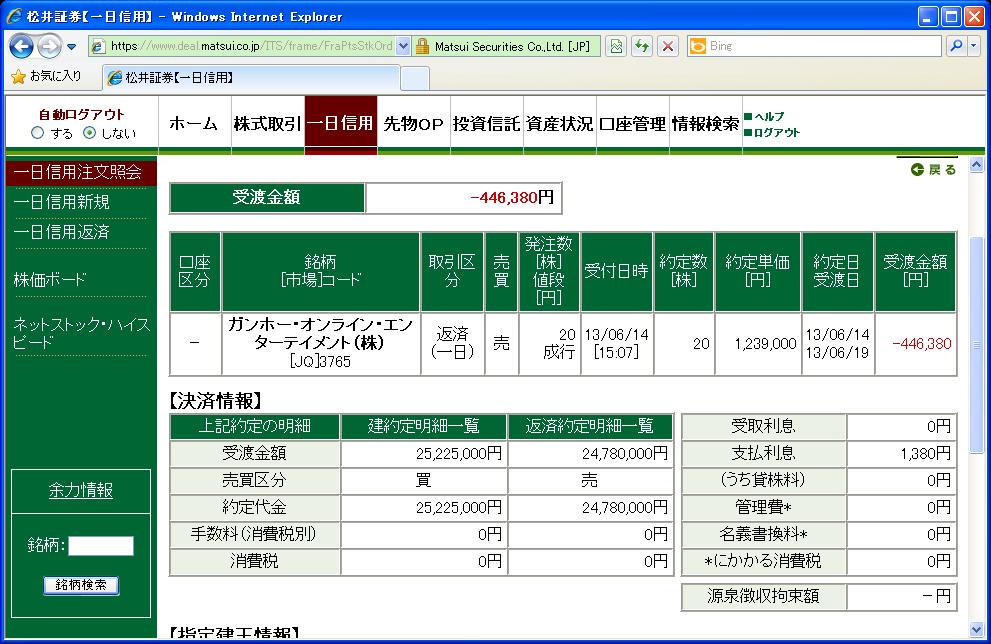Select auto-logout しない radio button
The image size is (991, 644).
point(89,133)
